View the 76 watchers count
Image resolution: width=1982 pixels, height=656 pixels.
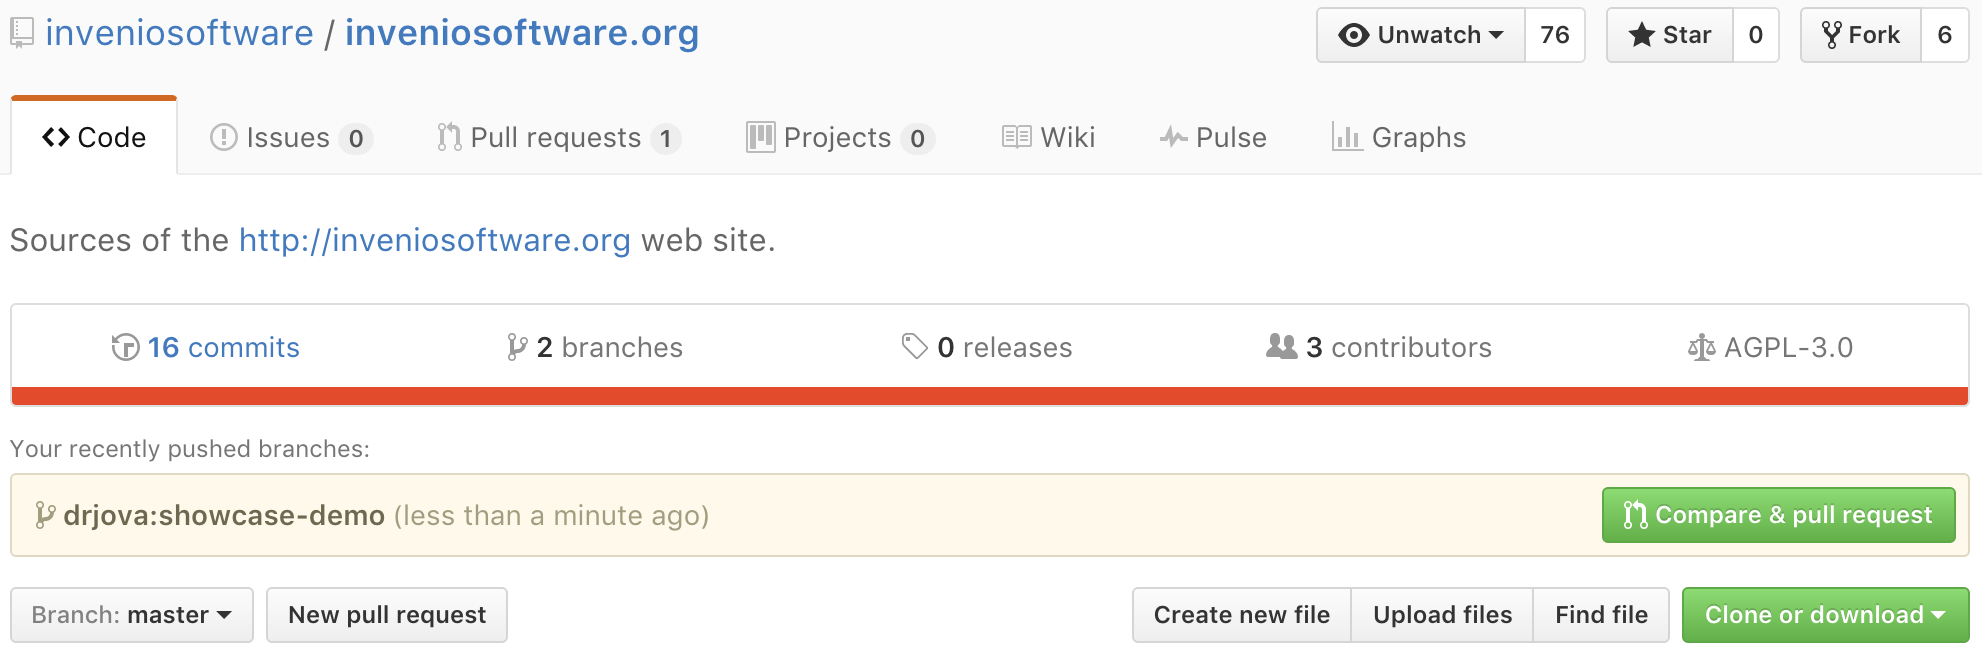pyautogui.click(x=1554, y=35)
